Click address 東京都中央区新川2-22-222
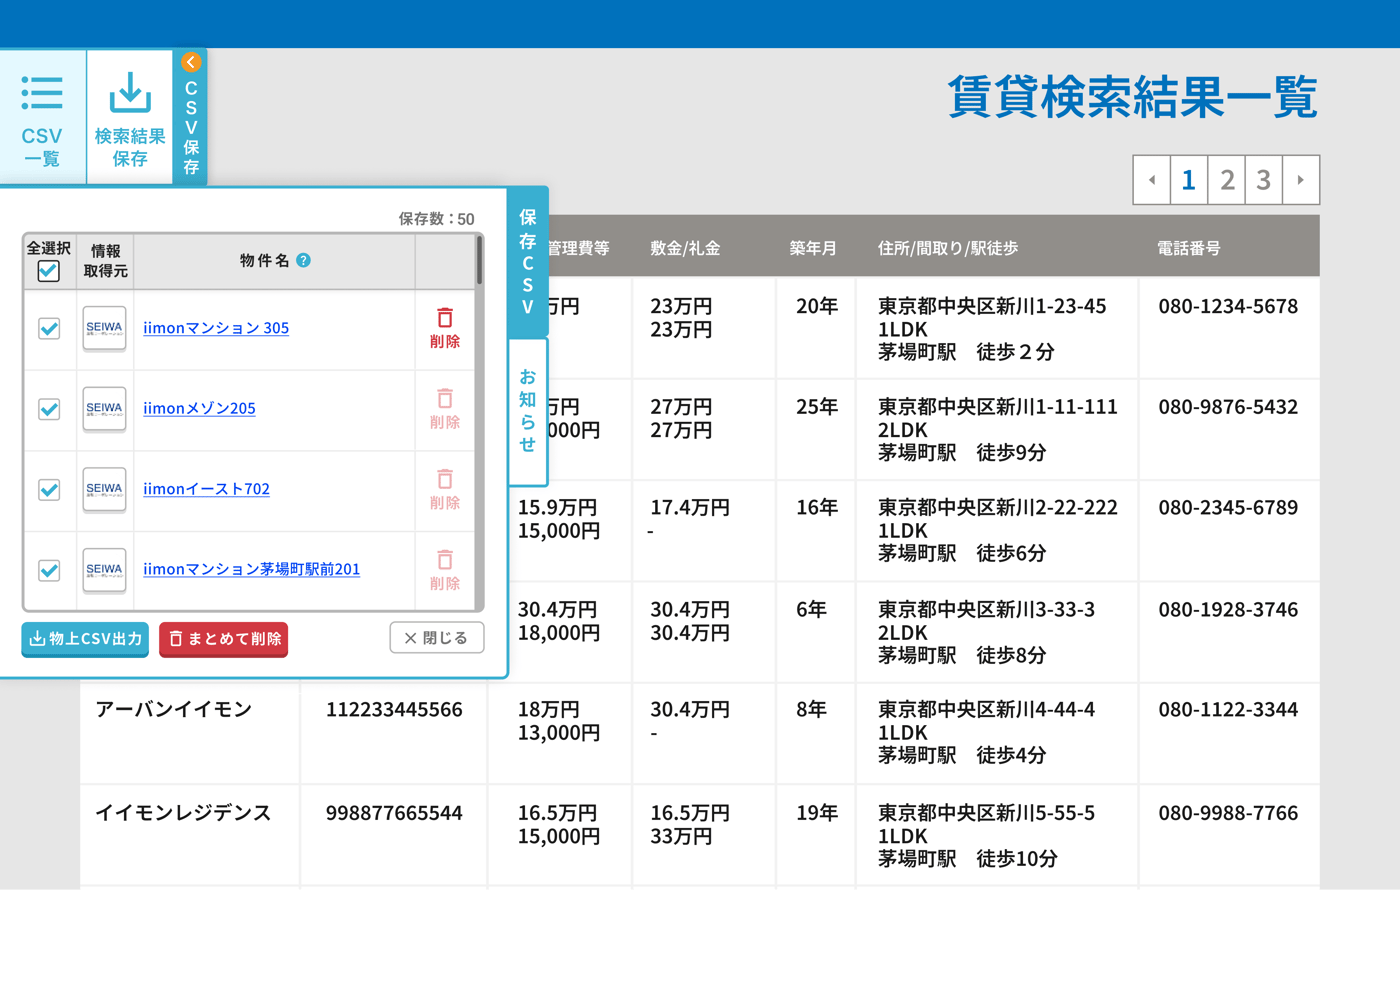Viewport: 1400px width, 988px height. point(997,508)
